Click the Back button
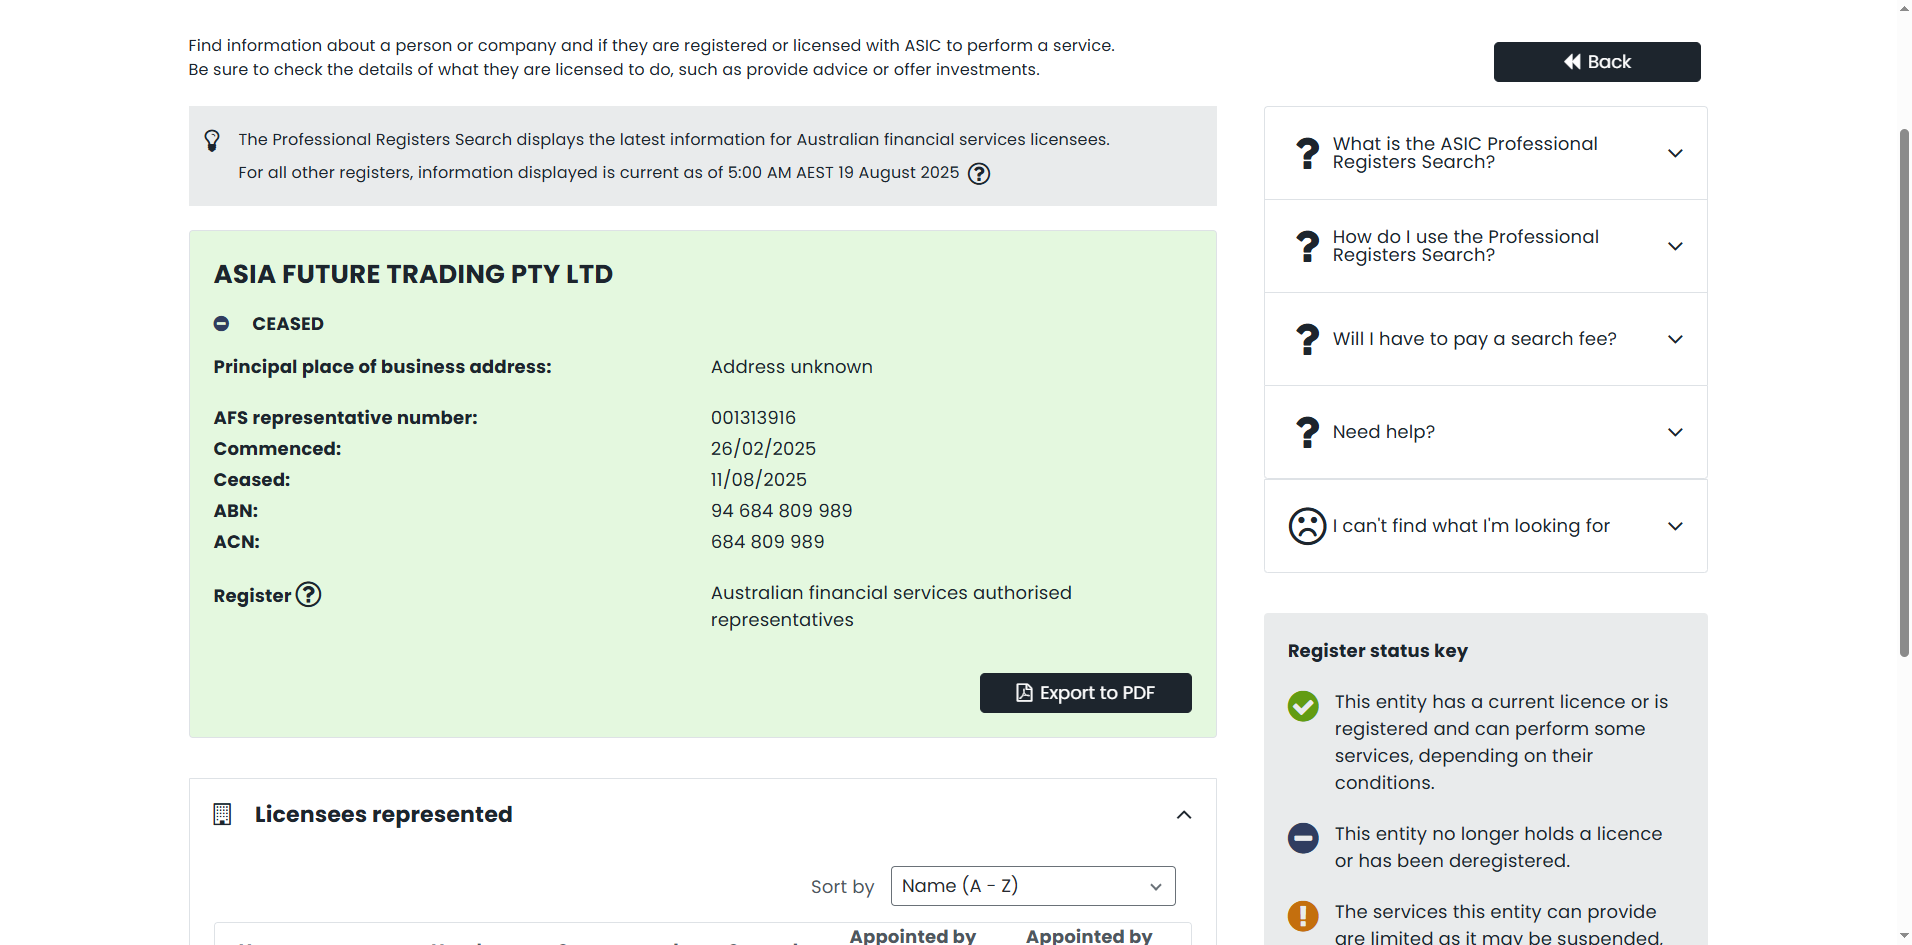 pos(1596,62)
